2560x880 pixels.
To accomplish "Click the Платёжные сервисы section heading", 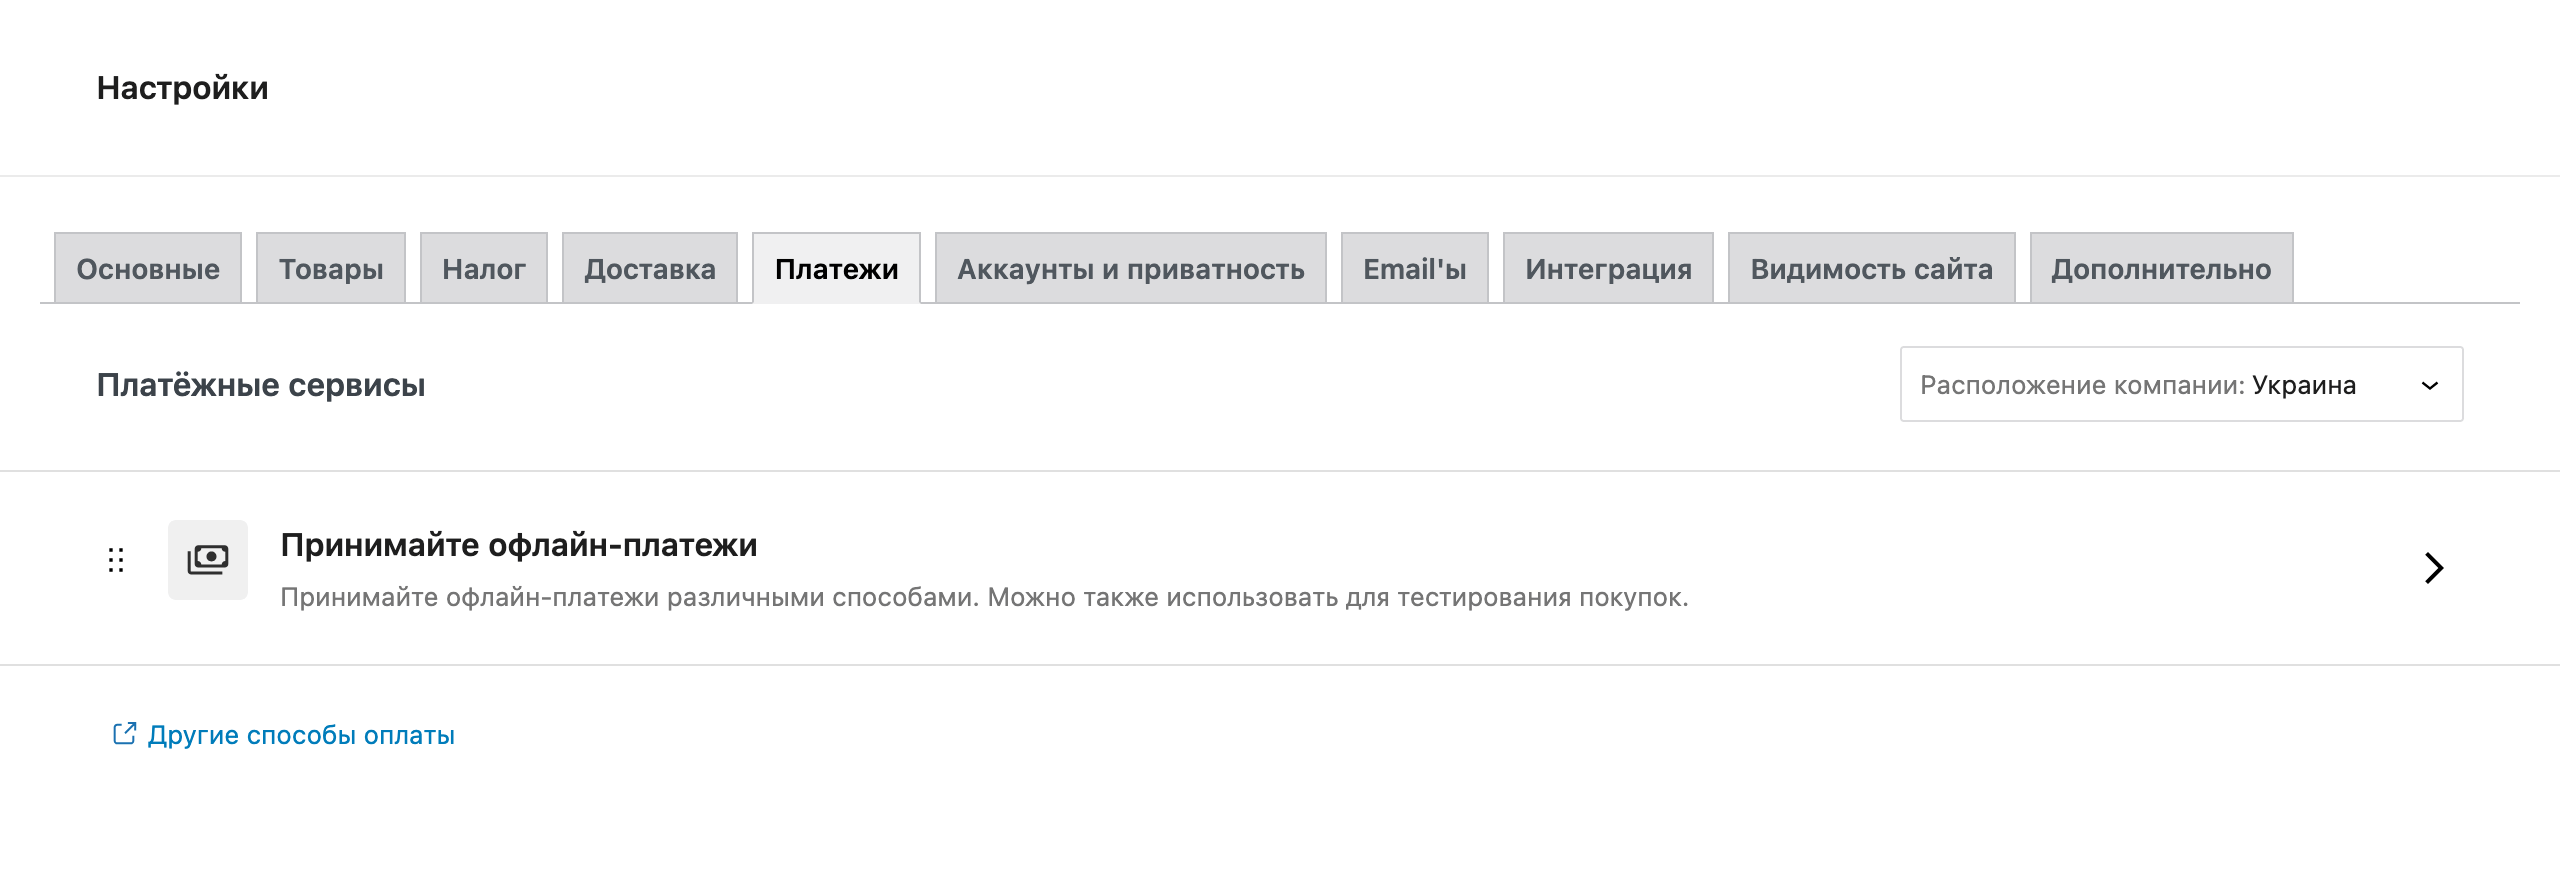I will 261,385.
